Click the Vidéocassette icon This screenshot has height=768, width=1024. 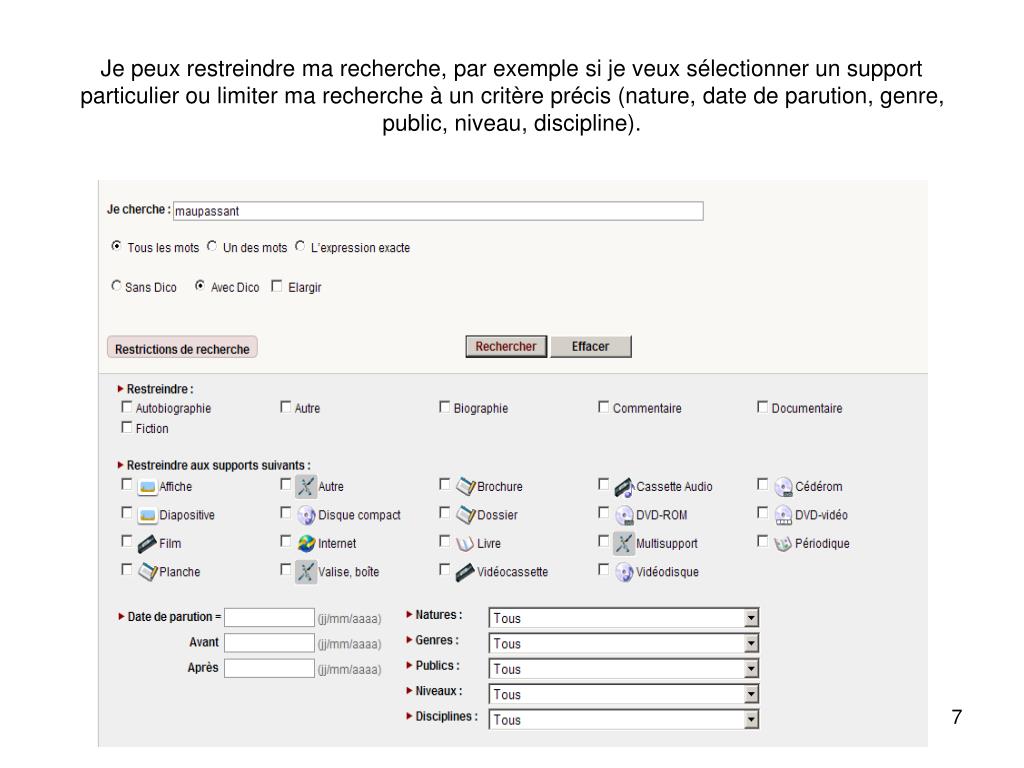(465, 572)
